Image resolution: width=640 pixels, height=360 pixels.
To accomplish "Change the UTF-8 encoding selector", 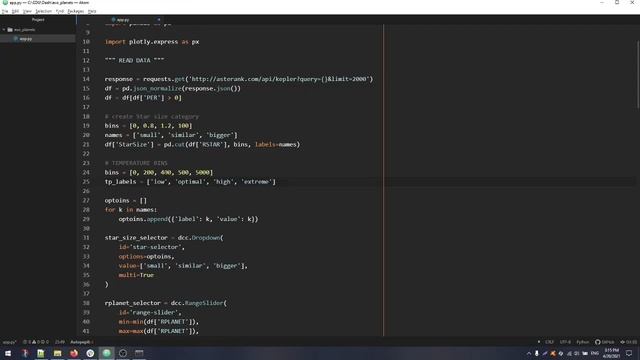I will (565, 342).
